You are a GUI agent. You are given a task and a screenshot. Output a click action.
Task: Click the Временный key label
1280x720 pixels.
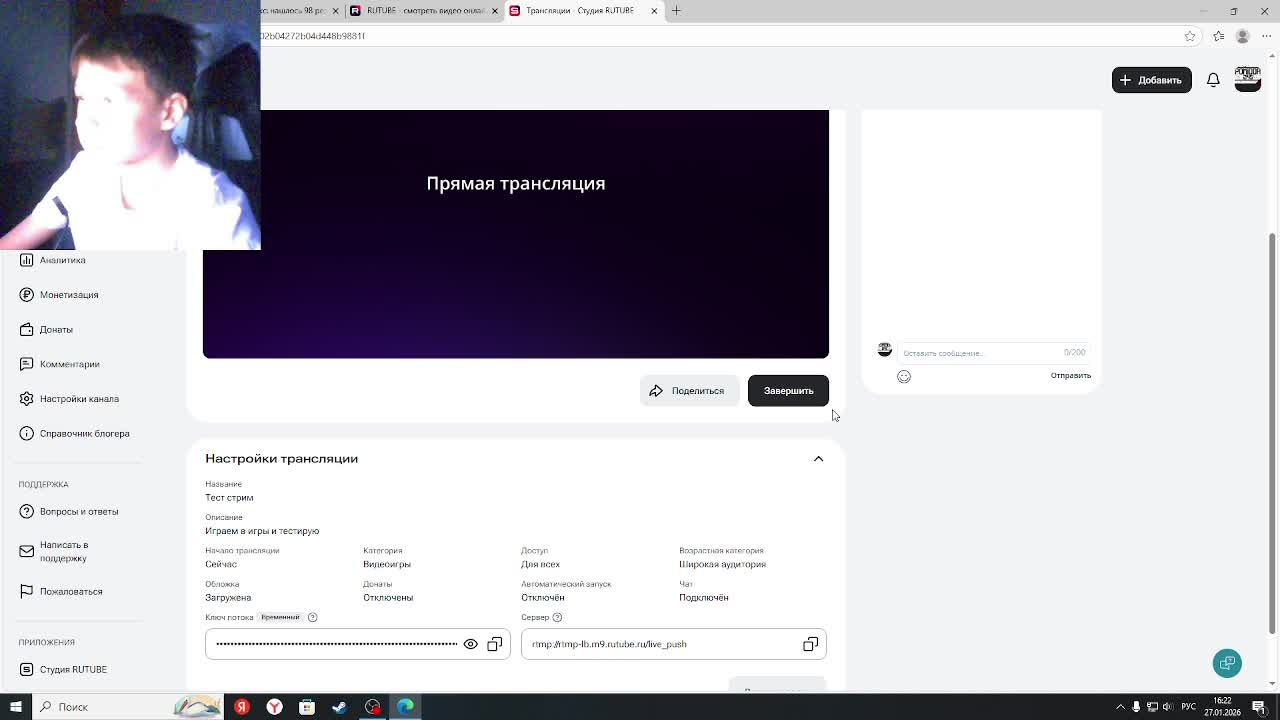tap(280, 617)
